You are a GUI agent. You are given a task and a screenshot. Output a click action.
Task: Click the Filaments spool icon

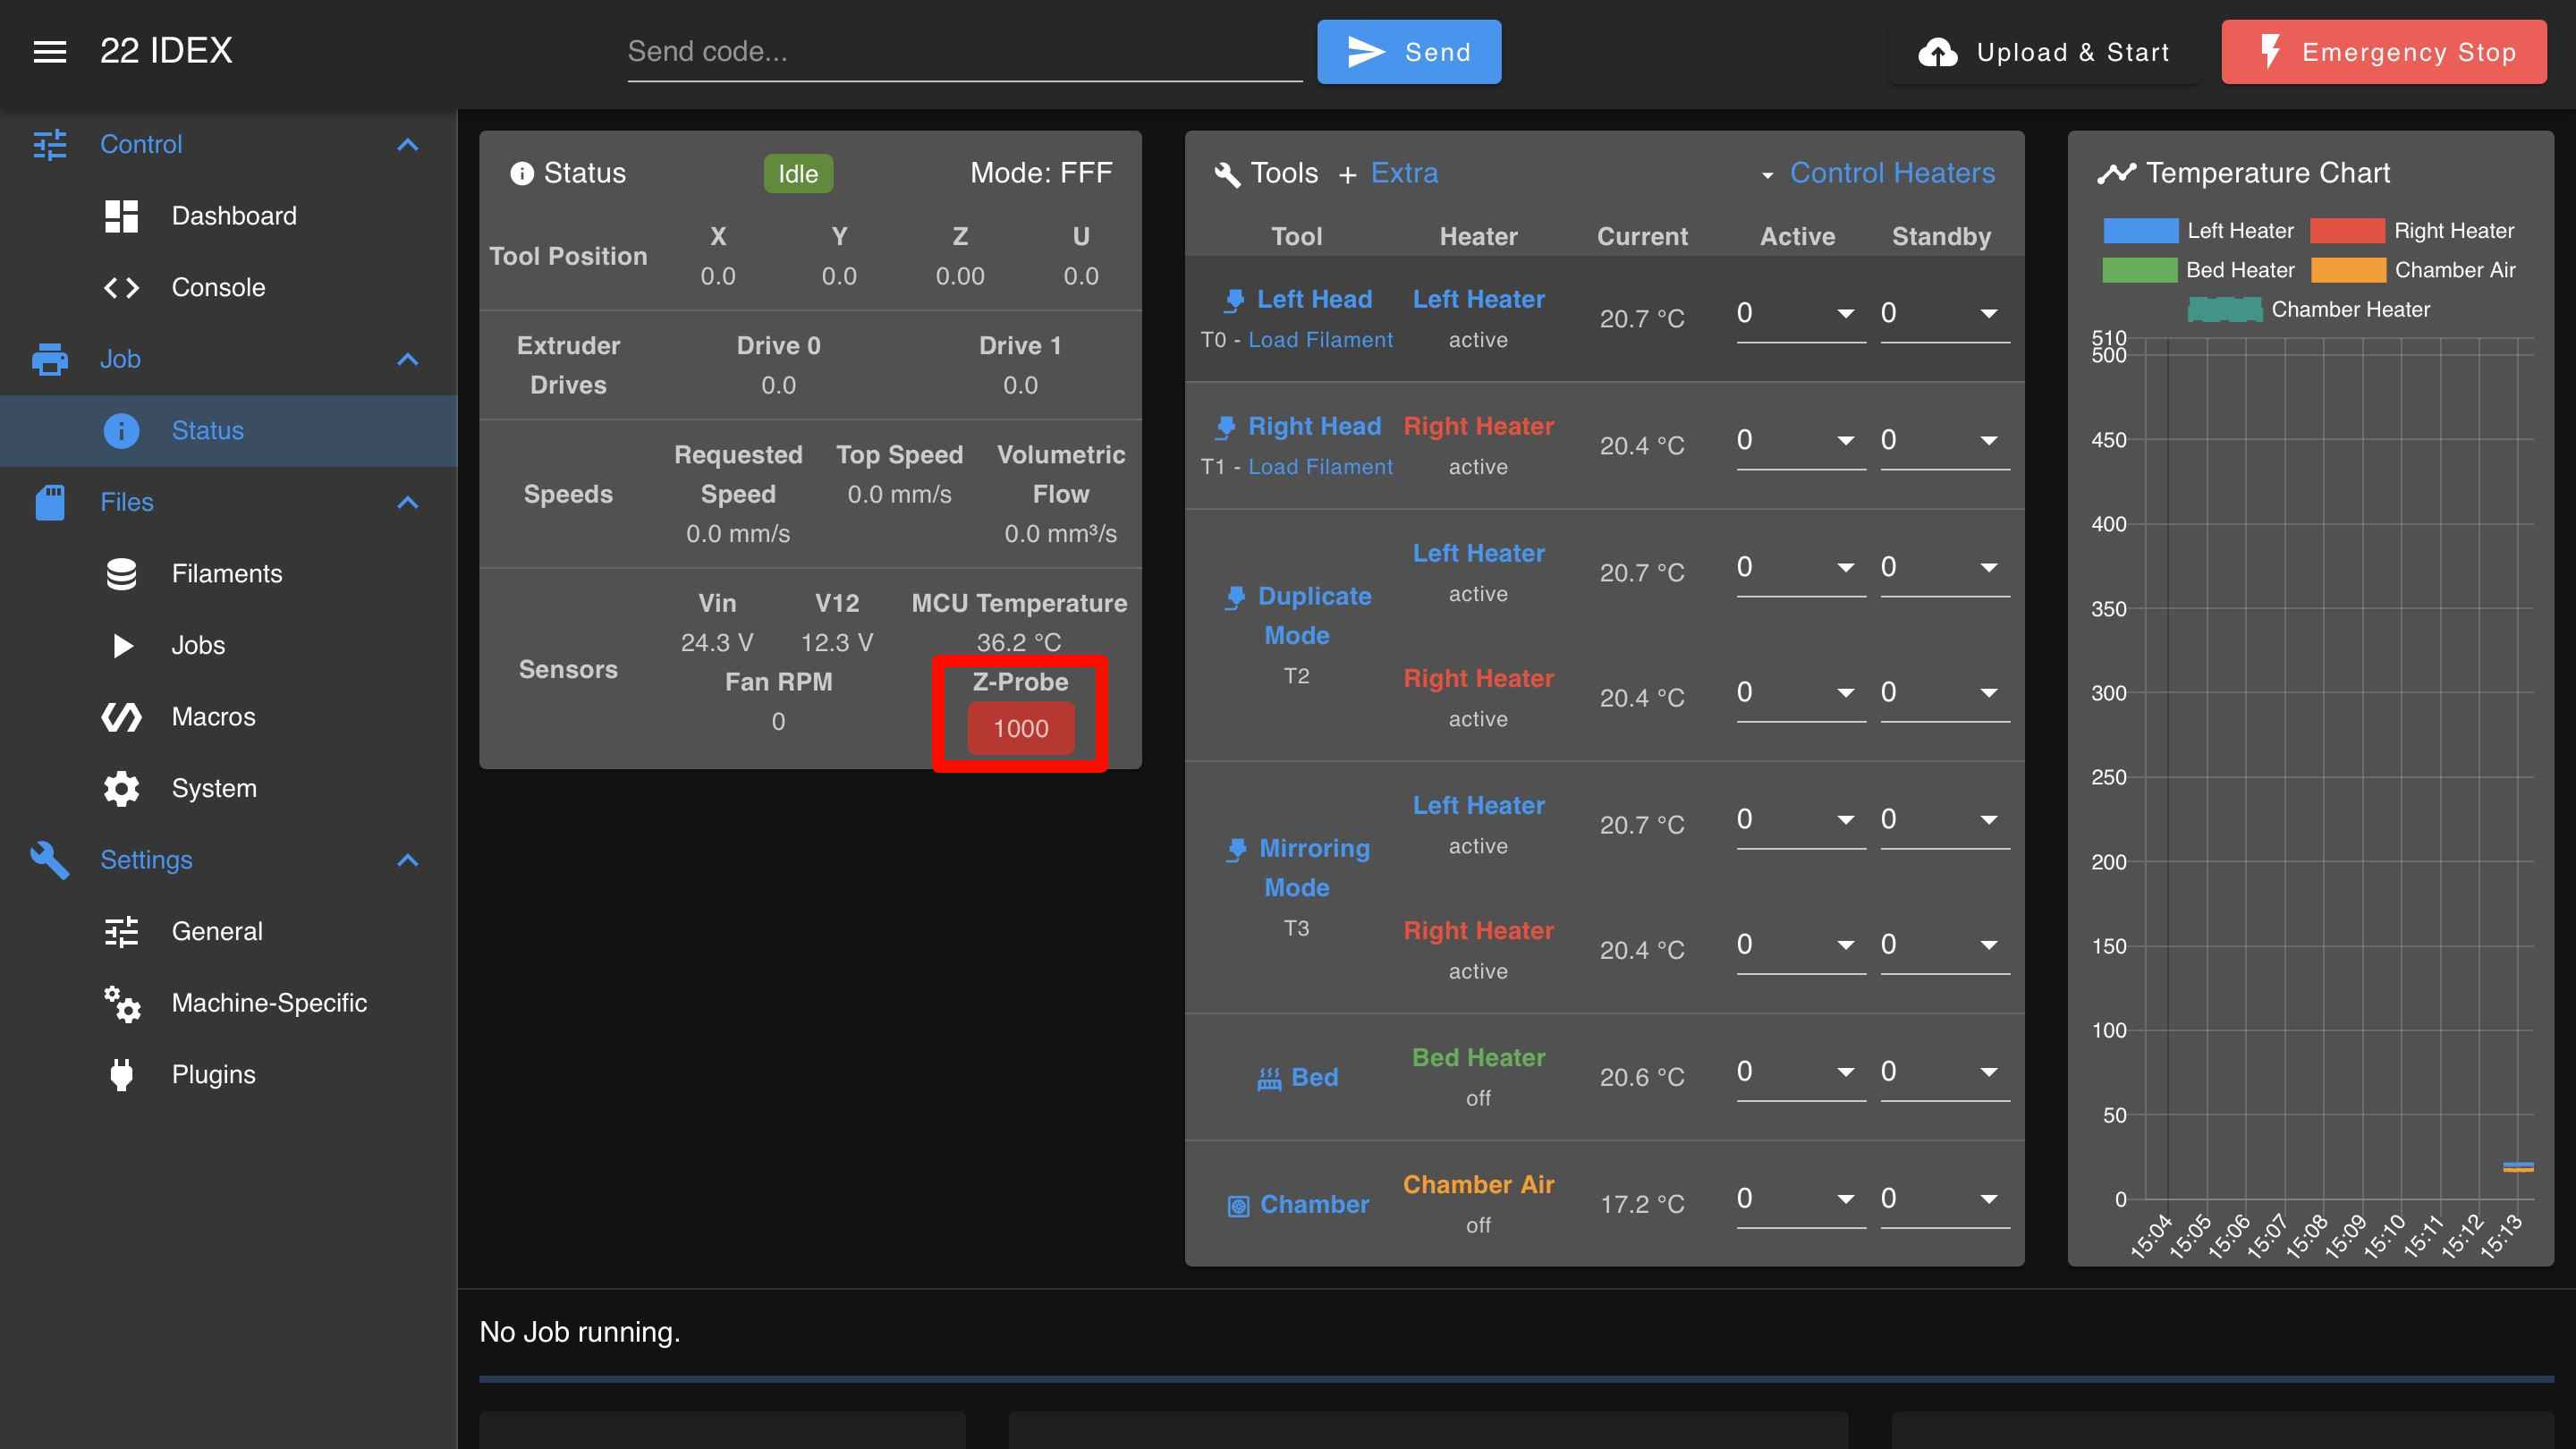[121, 574]
